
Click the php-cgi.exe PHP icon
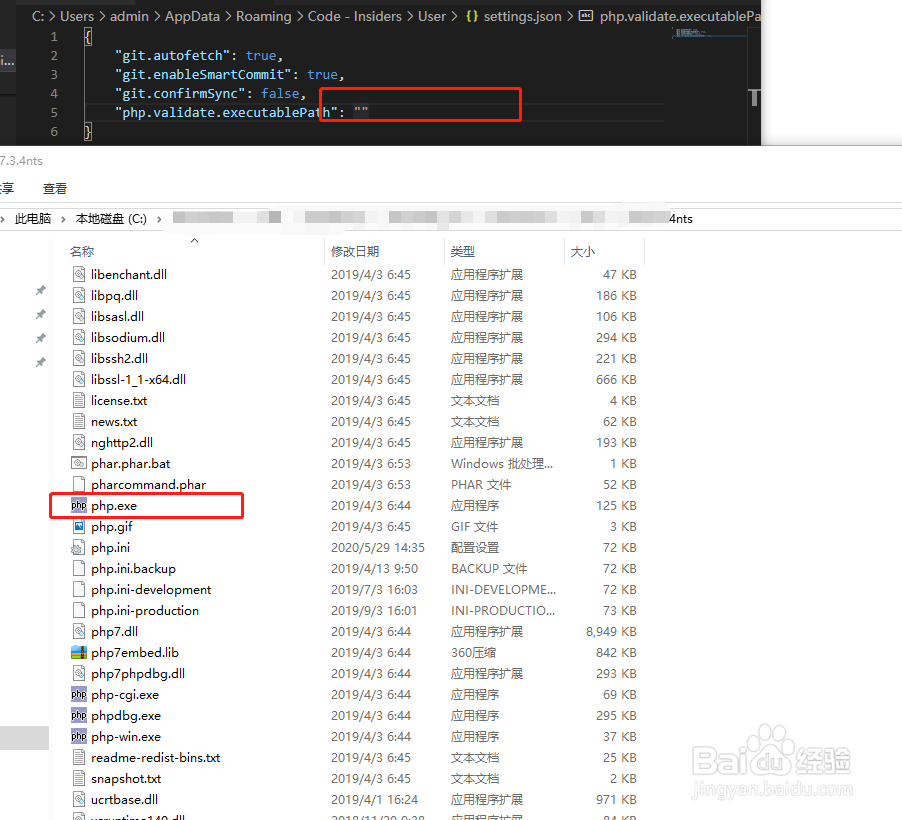78,694
